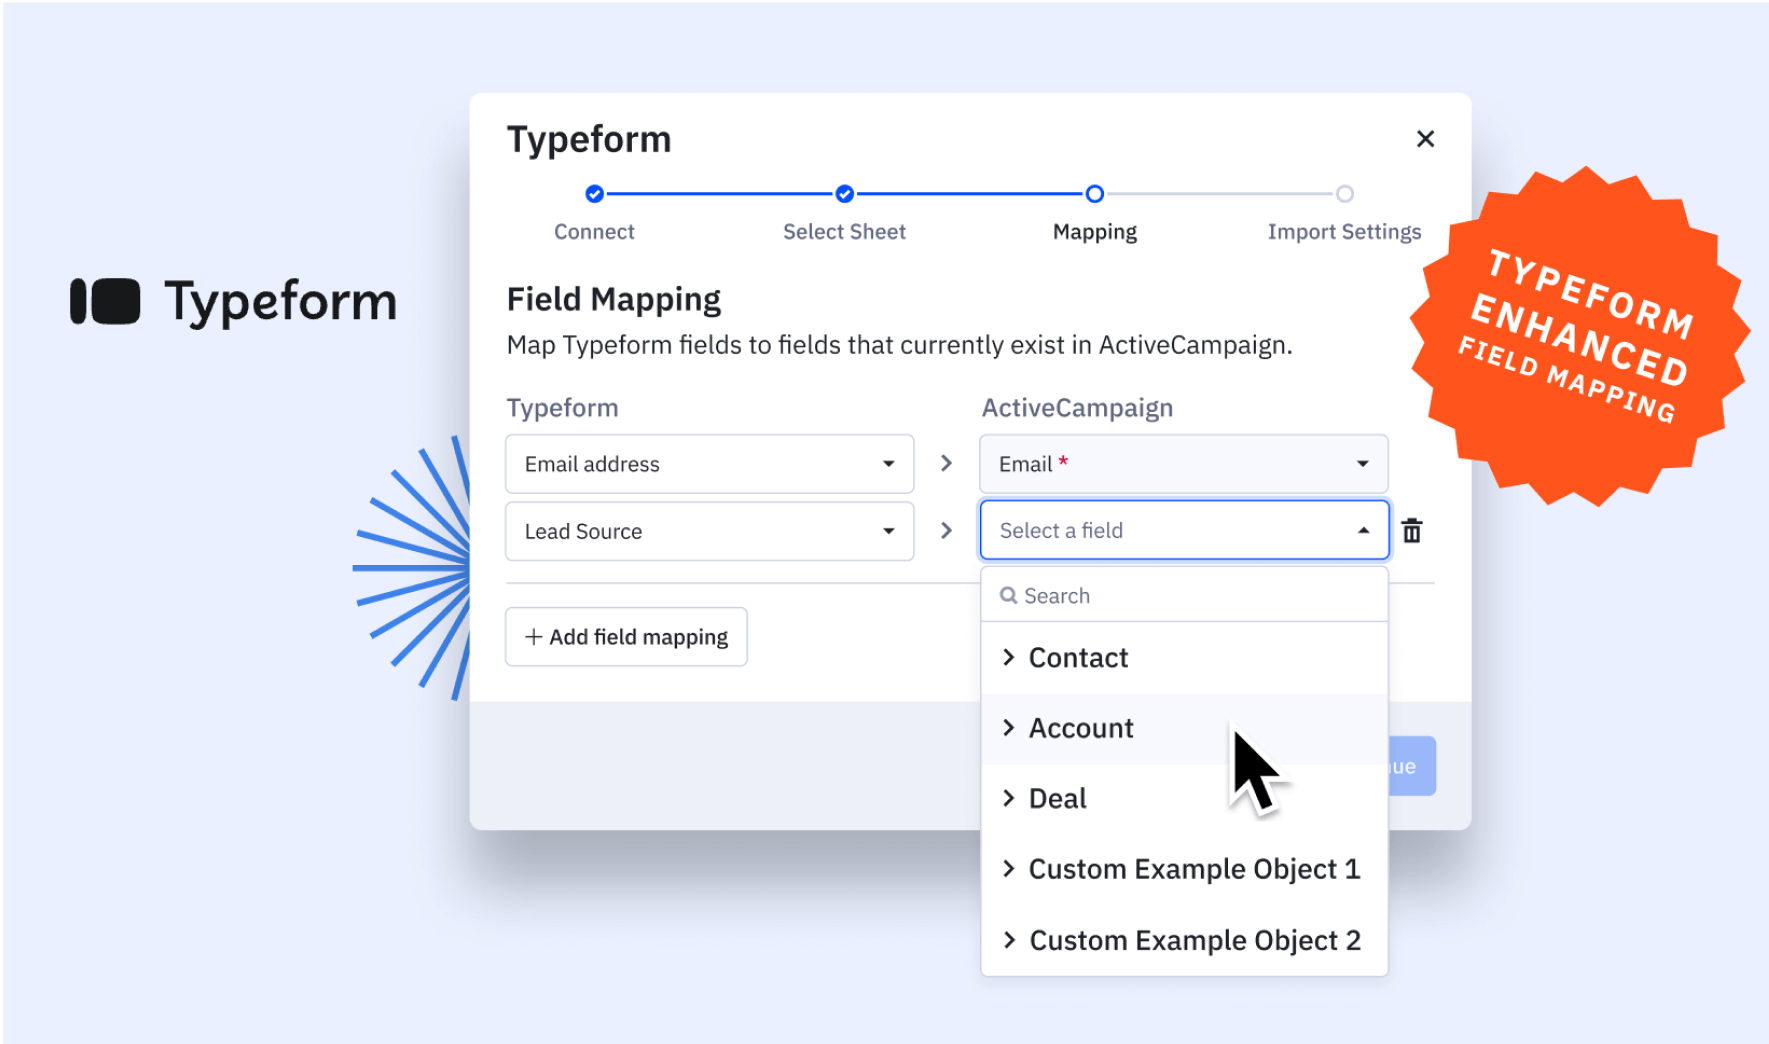1769x1044 pixels.
Task: Select Custom Example Object 1 entry
Action: 1193,870
